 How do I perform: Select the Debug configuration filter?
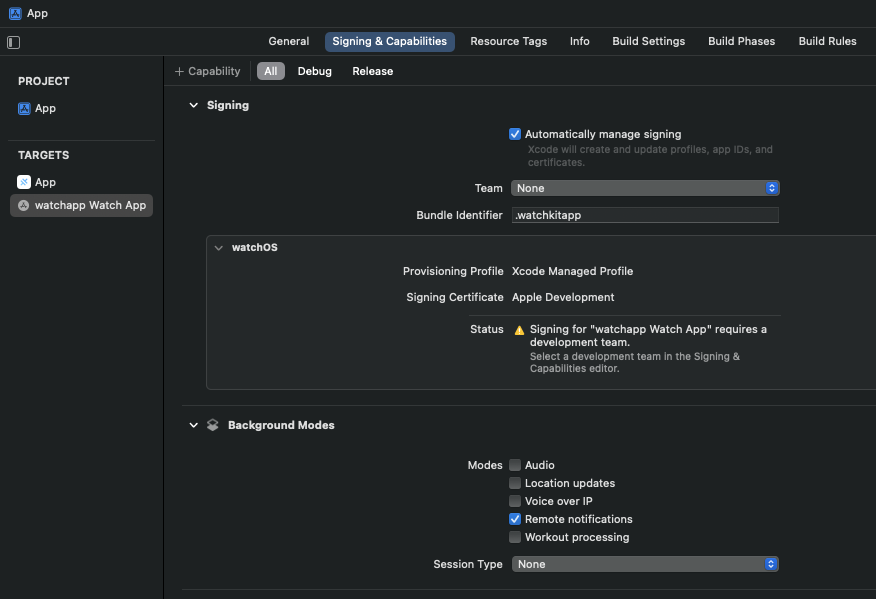(315, 71)
